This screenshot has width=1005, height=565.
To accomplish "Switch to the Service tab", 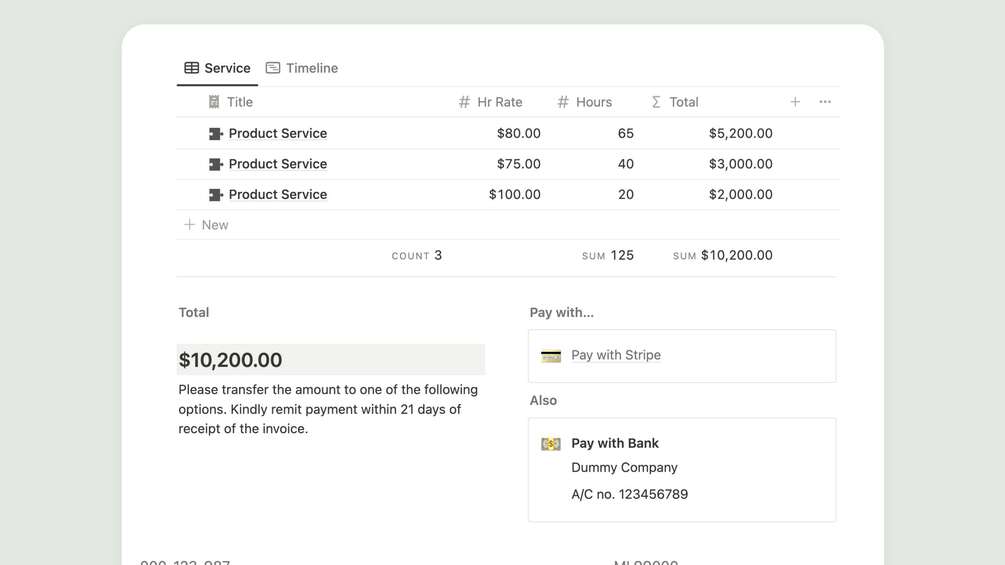I will 217,68.
